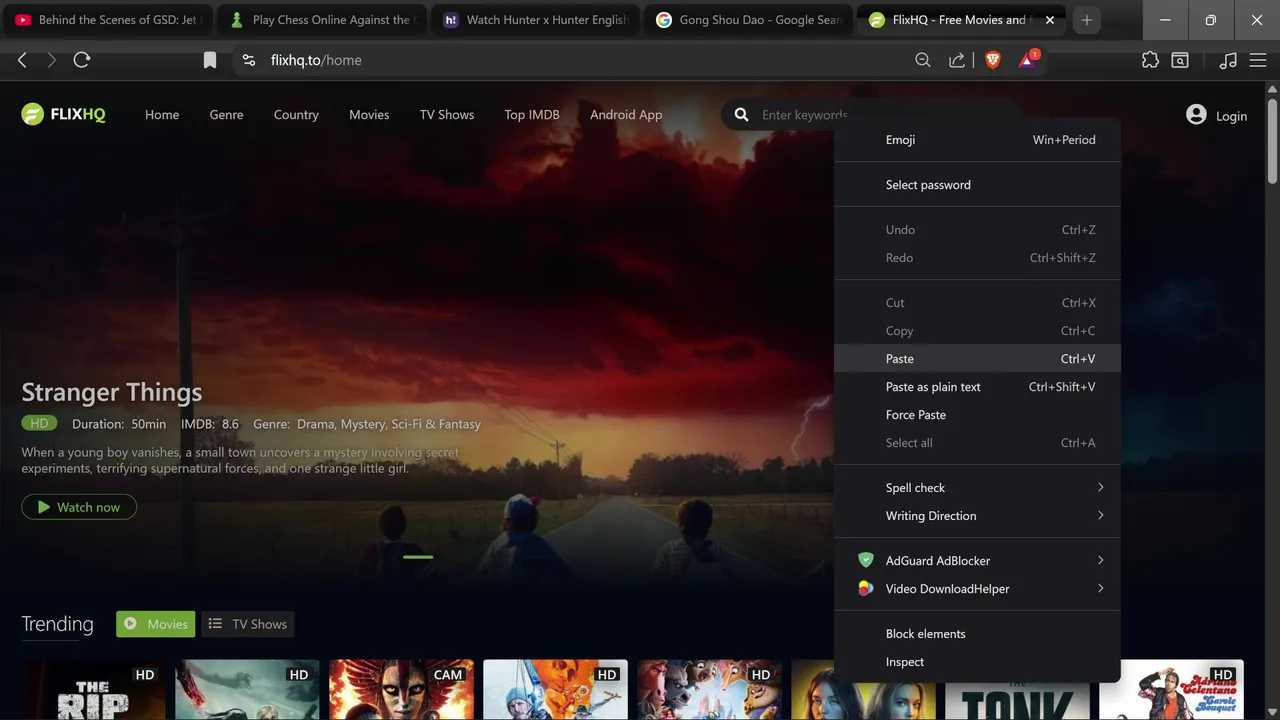This screenshot has width=1280, height=720.
Task: Click the search magnifier icon on FlixHQ
Action: click(x=741, y=115)
